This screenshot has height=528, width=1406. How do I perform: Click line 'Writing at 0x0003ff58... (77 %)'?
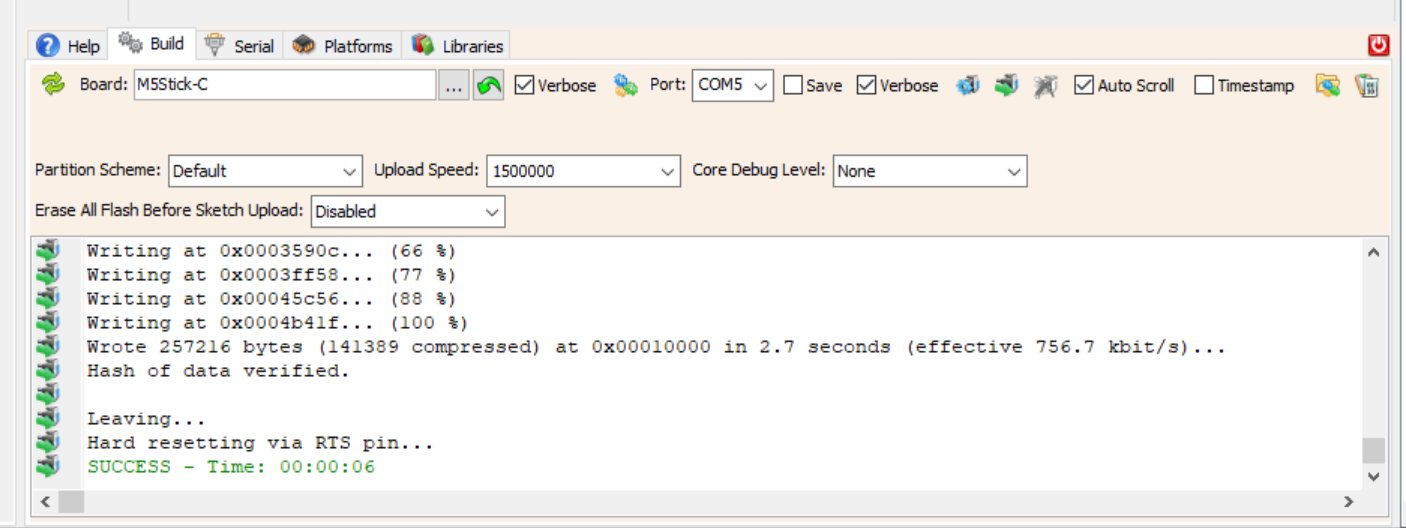pos(271,275)
